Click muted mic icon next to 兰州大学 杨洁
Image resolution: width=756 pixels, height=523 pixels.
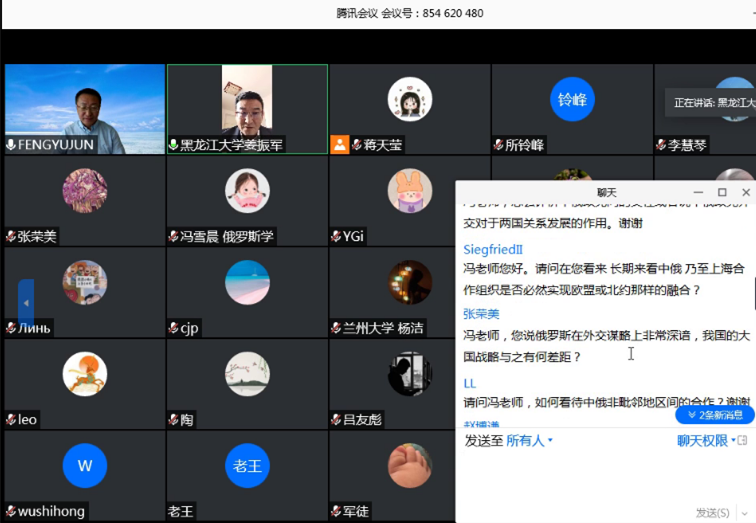(336, 328)
